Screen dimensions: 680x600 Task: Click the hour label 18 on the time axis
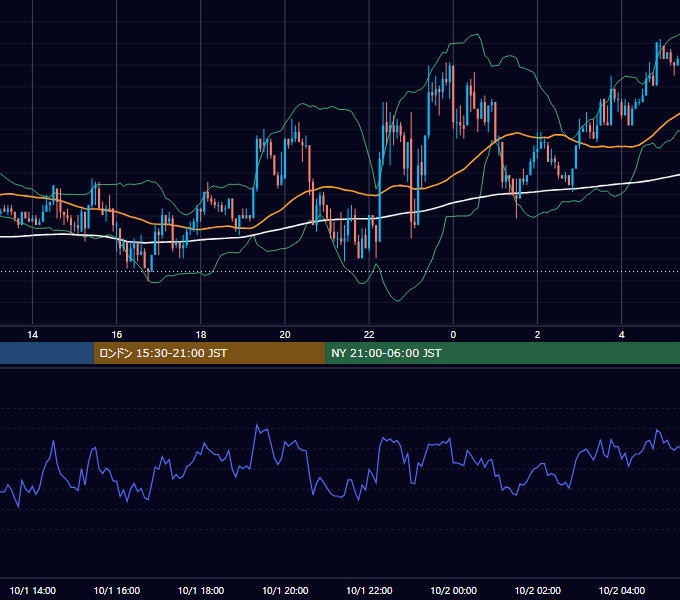click(x=201, y=335)
